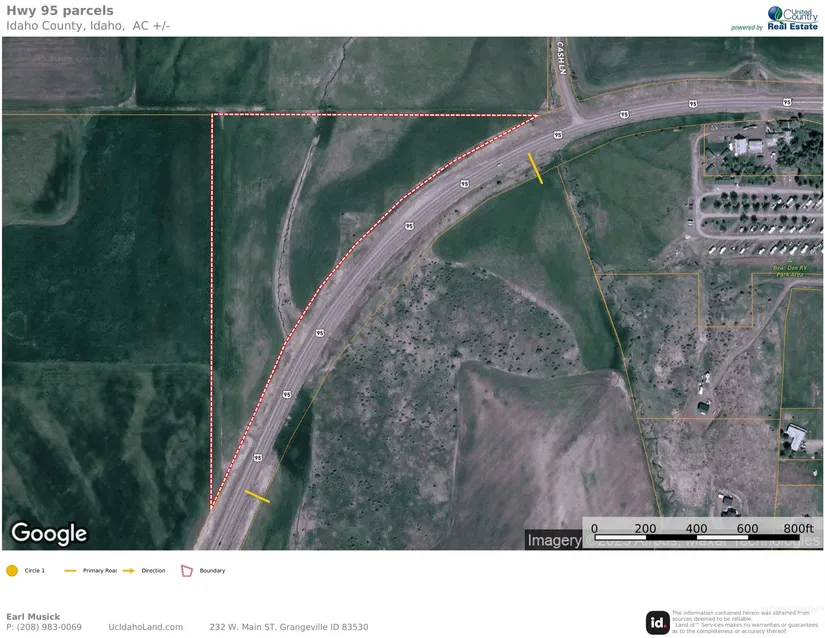
Task: Click the yellow marker line near the northeast corner
Action: (537, 168)
